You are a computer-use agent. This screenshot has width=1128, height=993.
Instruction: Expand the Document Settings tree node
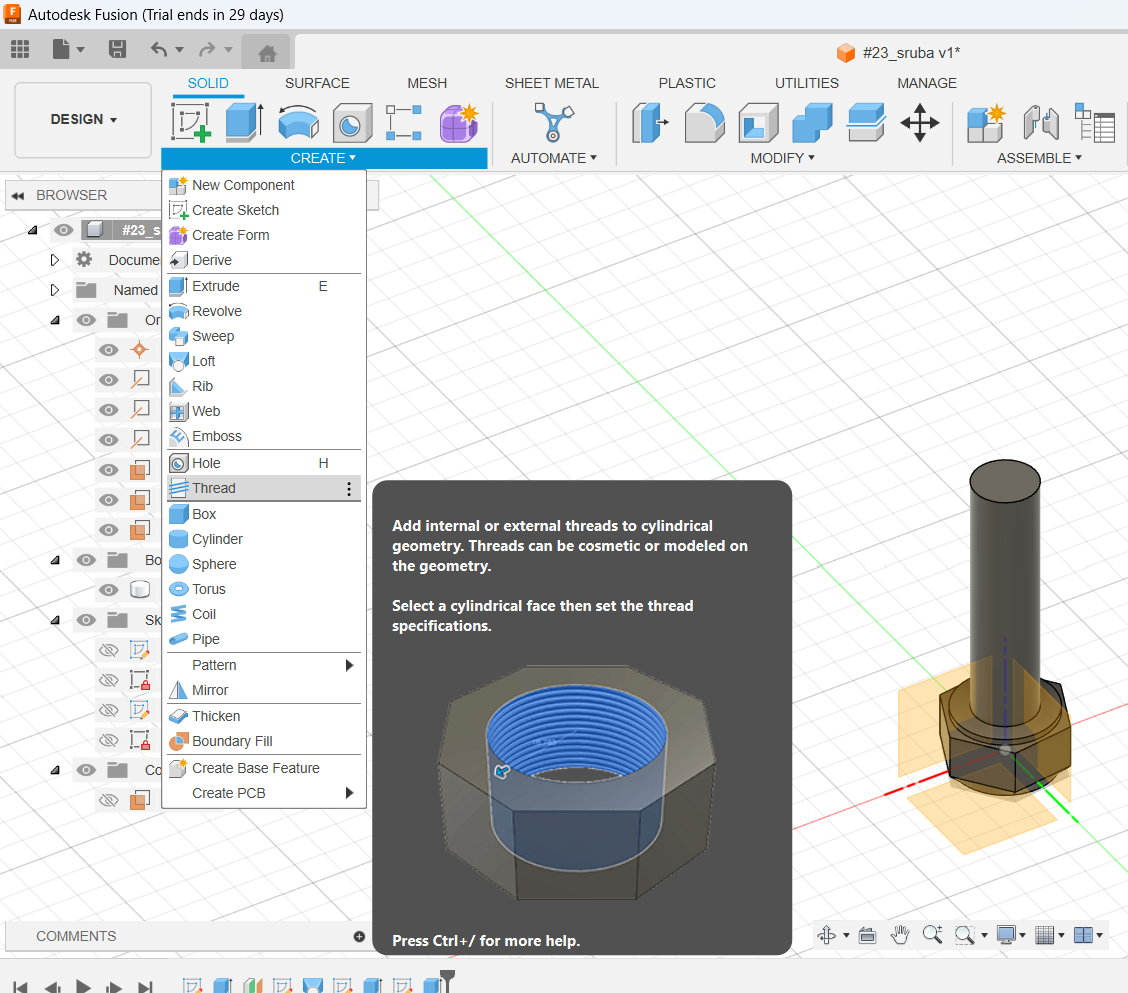point(55,260)
